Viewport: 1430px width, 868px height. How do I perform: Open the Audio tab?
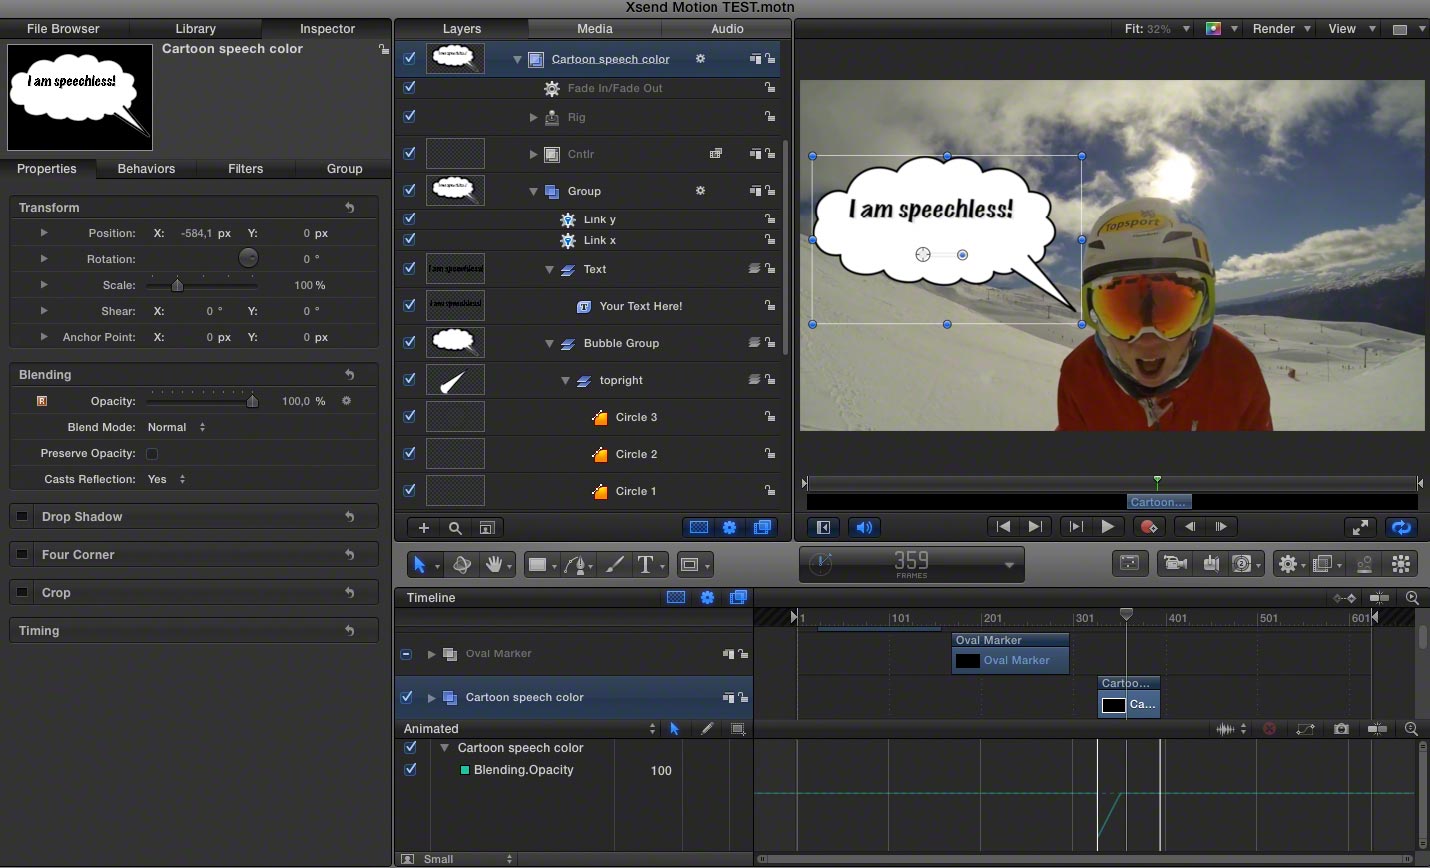pos(727,29)
